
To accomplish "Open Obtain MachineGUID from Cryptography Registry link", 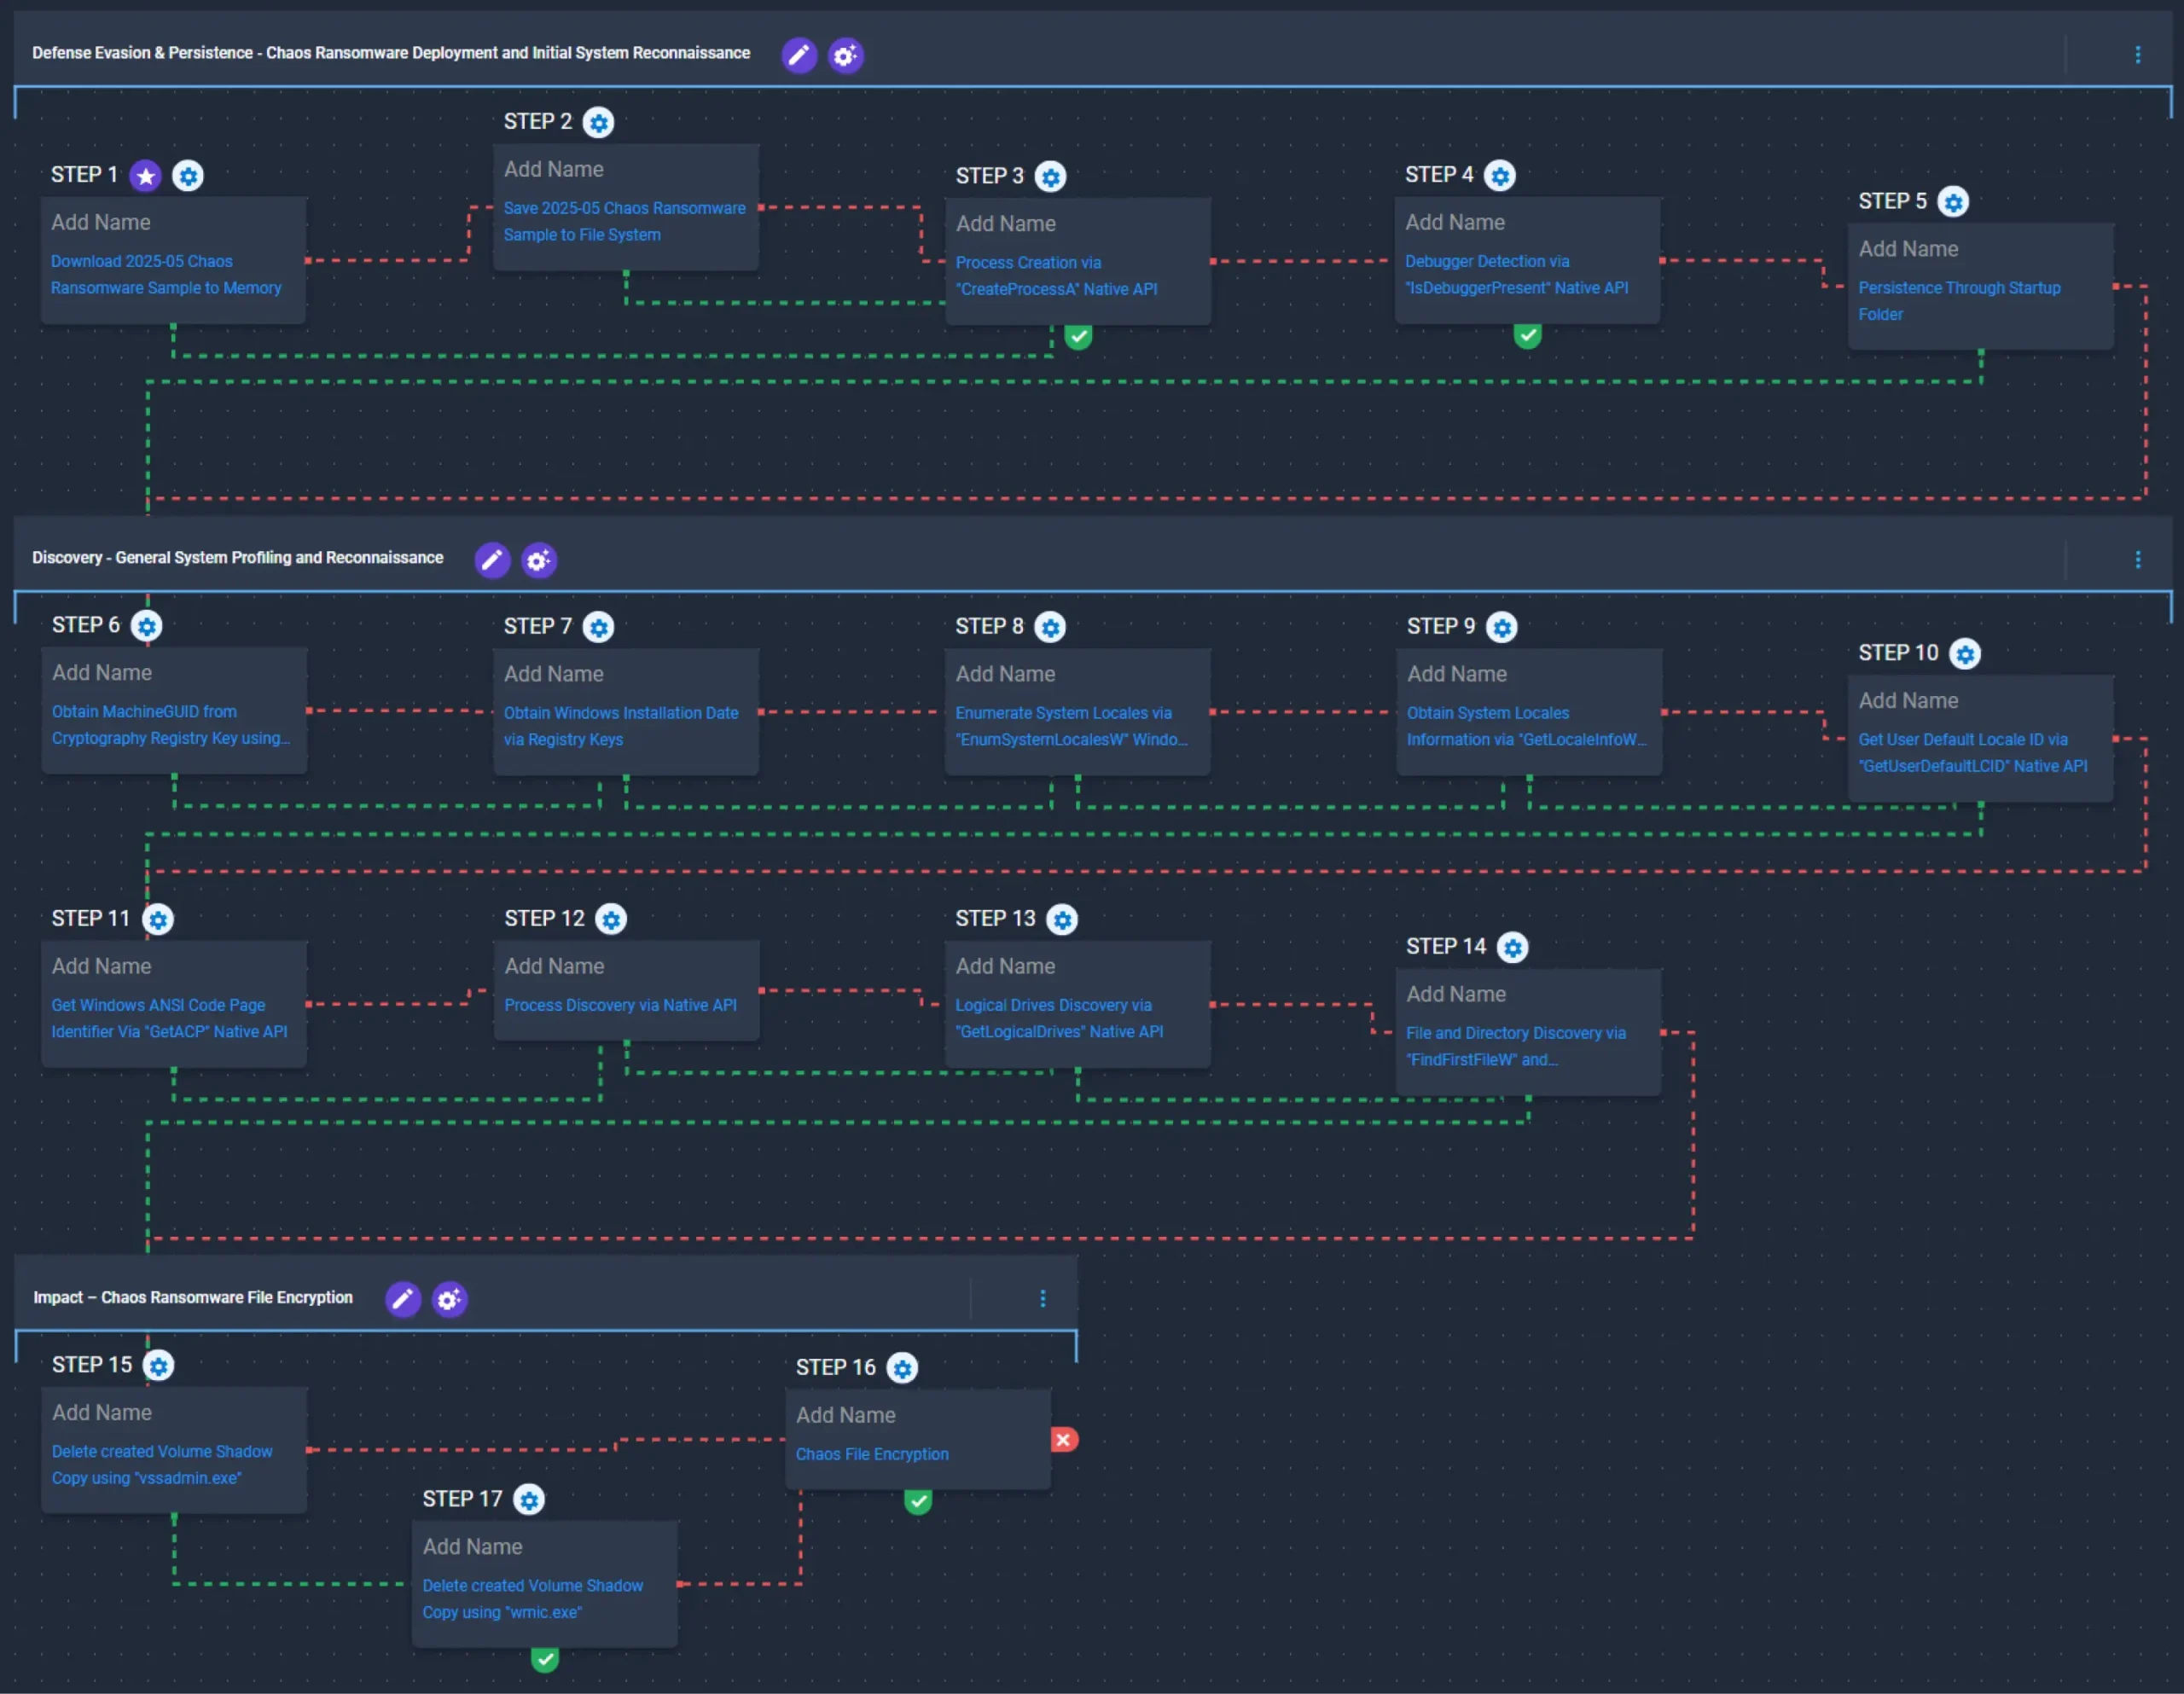I will [171, 725].
